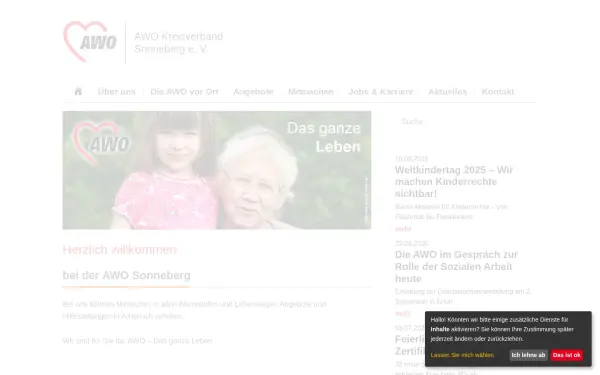The height and width of the screenshot is (375, 600).
Task: Click the AWO heart logo in header
Action: (x=90, y=42)
